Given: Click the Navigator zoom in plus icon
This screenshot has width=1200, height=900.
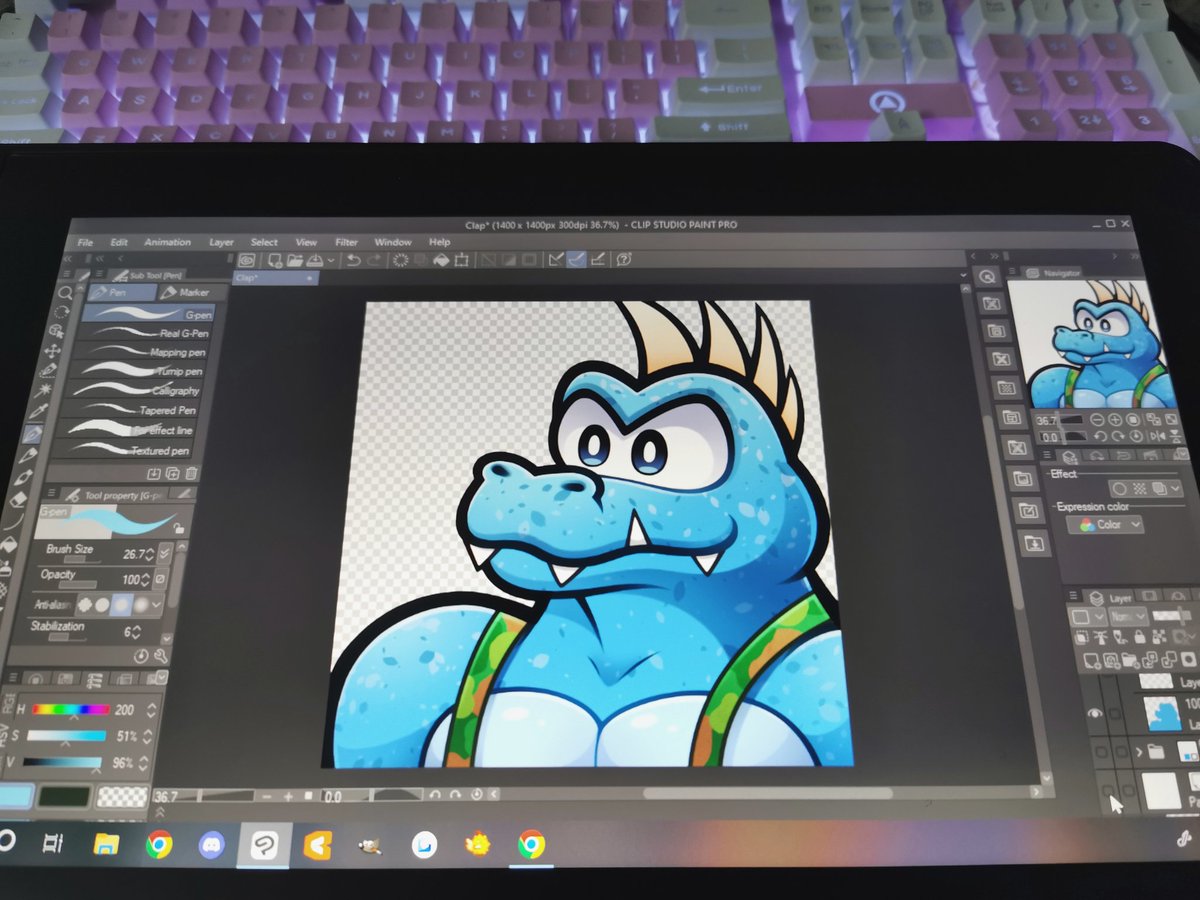Looking at the screenshot, I should tap(1116, 420).
